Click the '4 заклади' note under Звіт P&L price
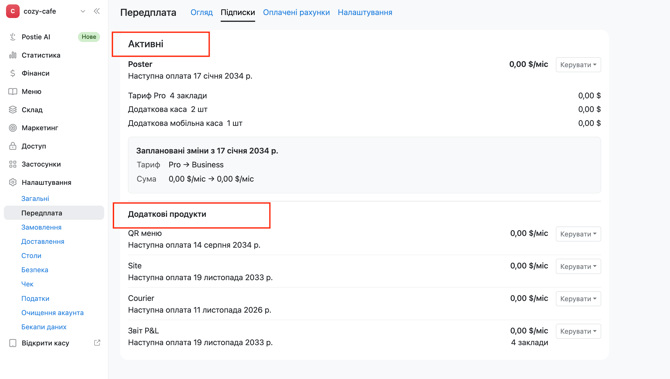Viewport: 670px width, 379px height. (x=529, y=343)
